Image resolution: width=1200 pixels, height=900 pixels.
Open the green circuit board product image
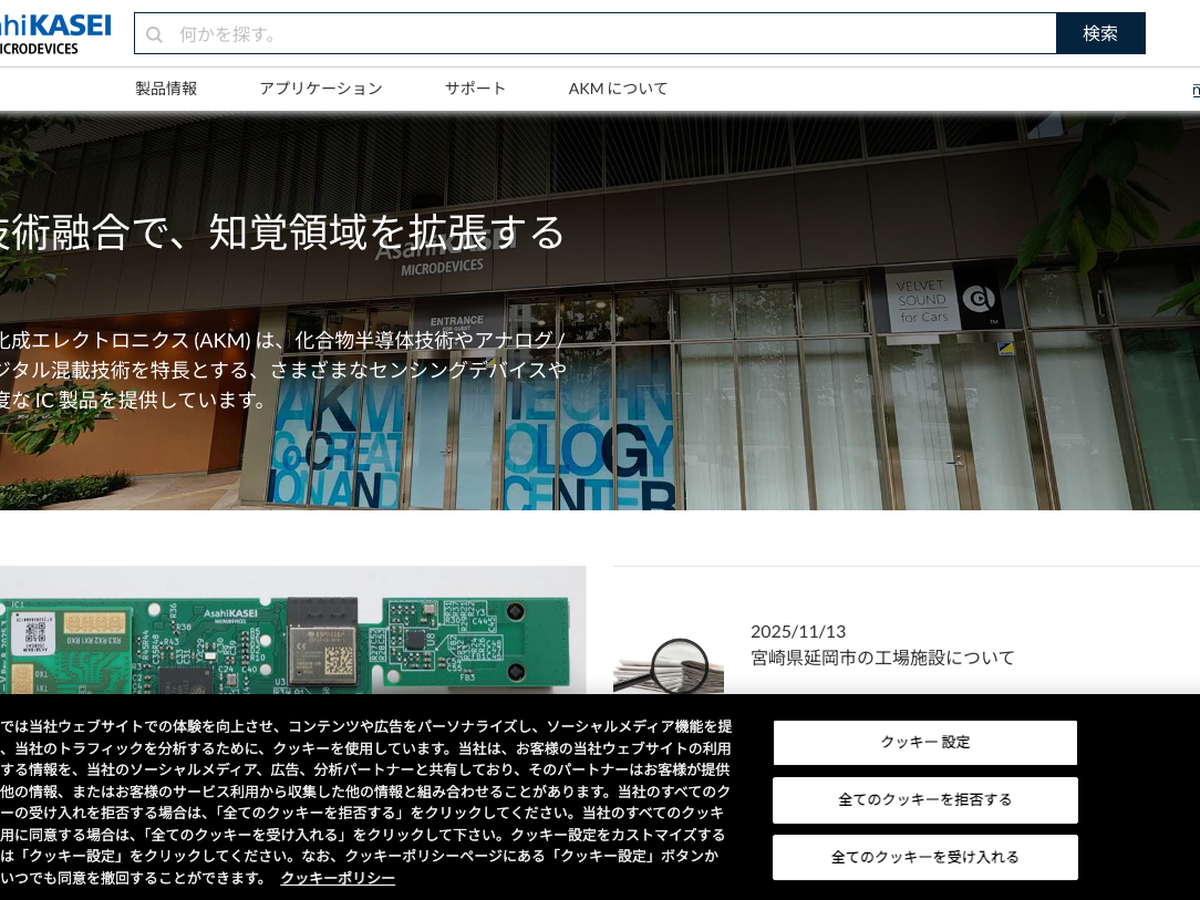[292, 630]
